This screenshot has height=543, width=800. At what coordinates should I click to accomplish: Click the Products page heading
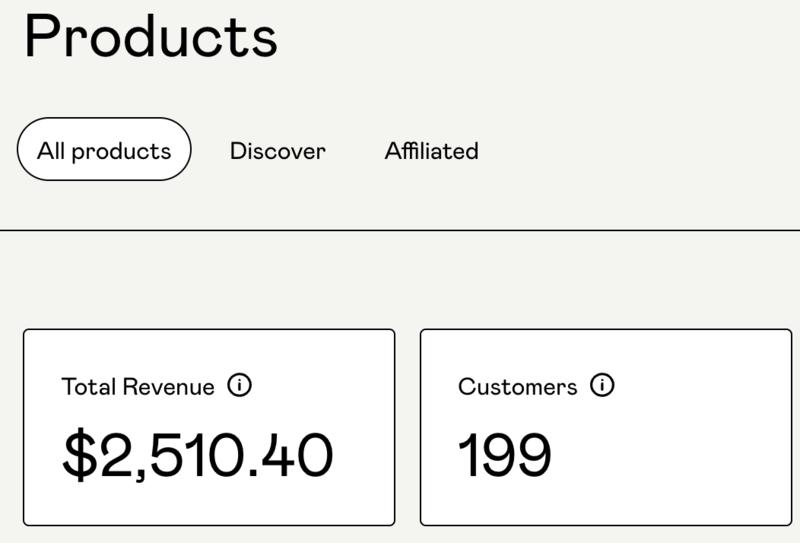pyautogui.click(x=150, y=36)
